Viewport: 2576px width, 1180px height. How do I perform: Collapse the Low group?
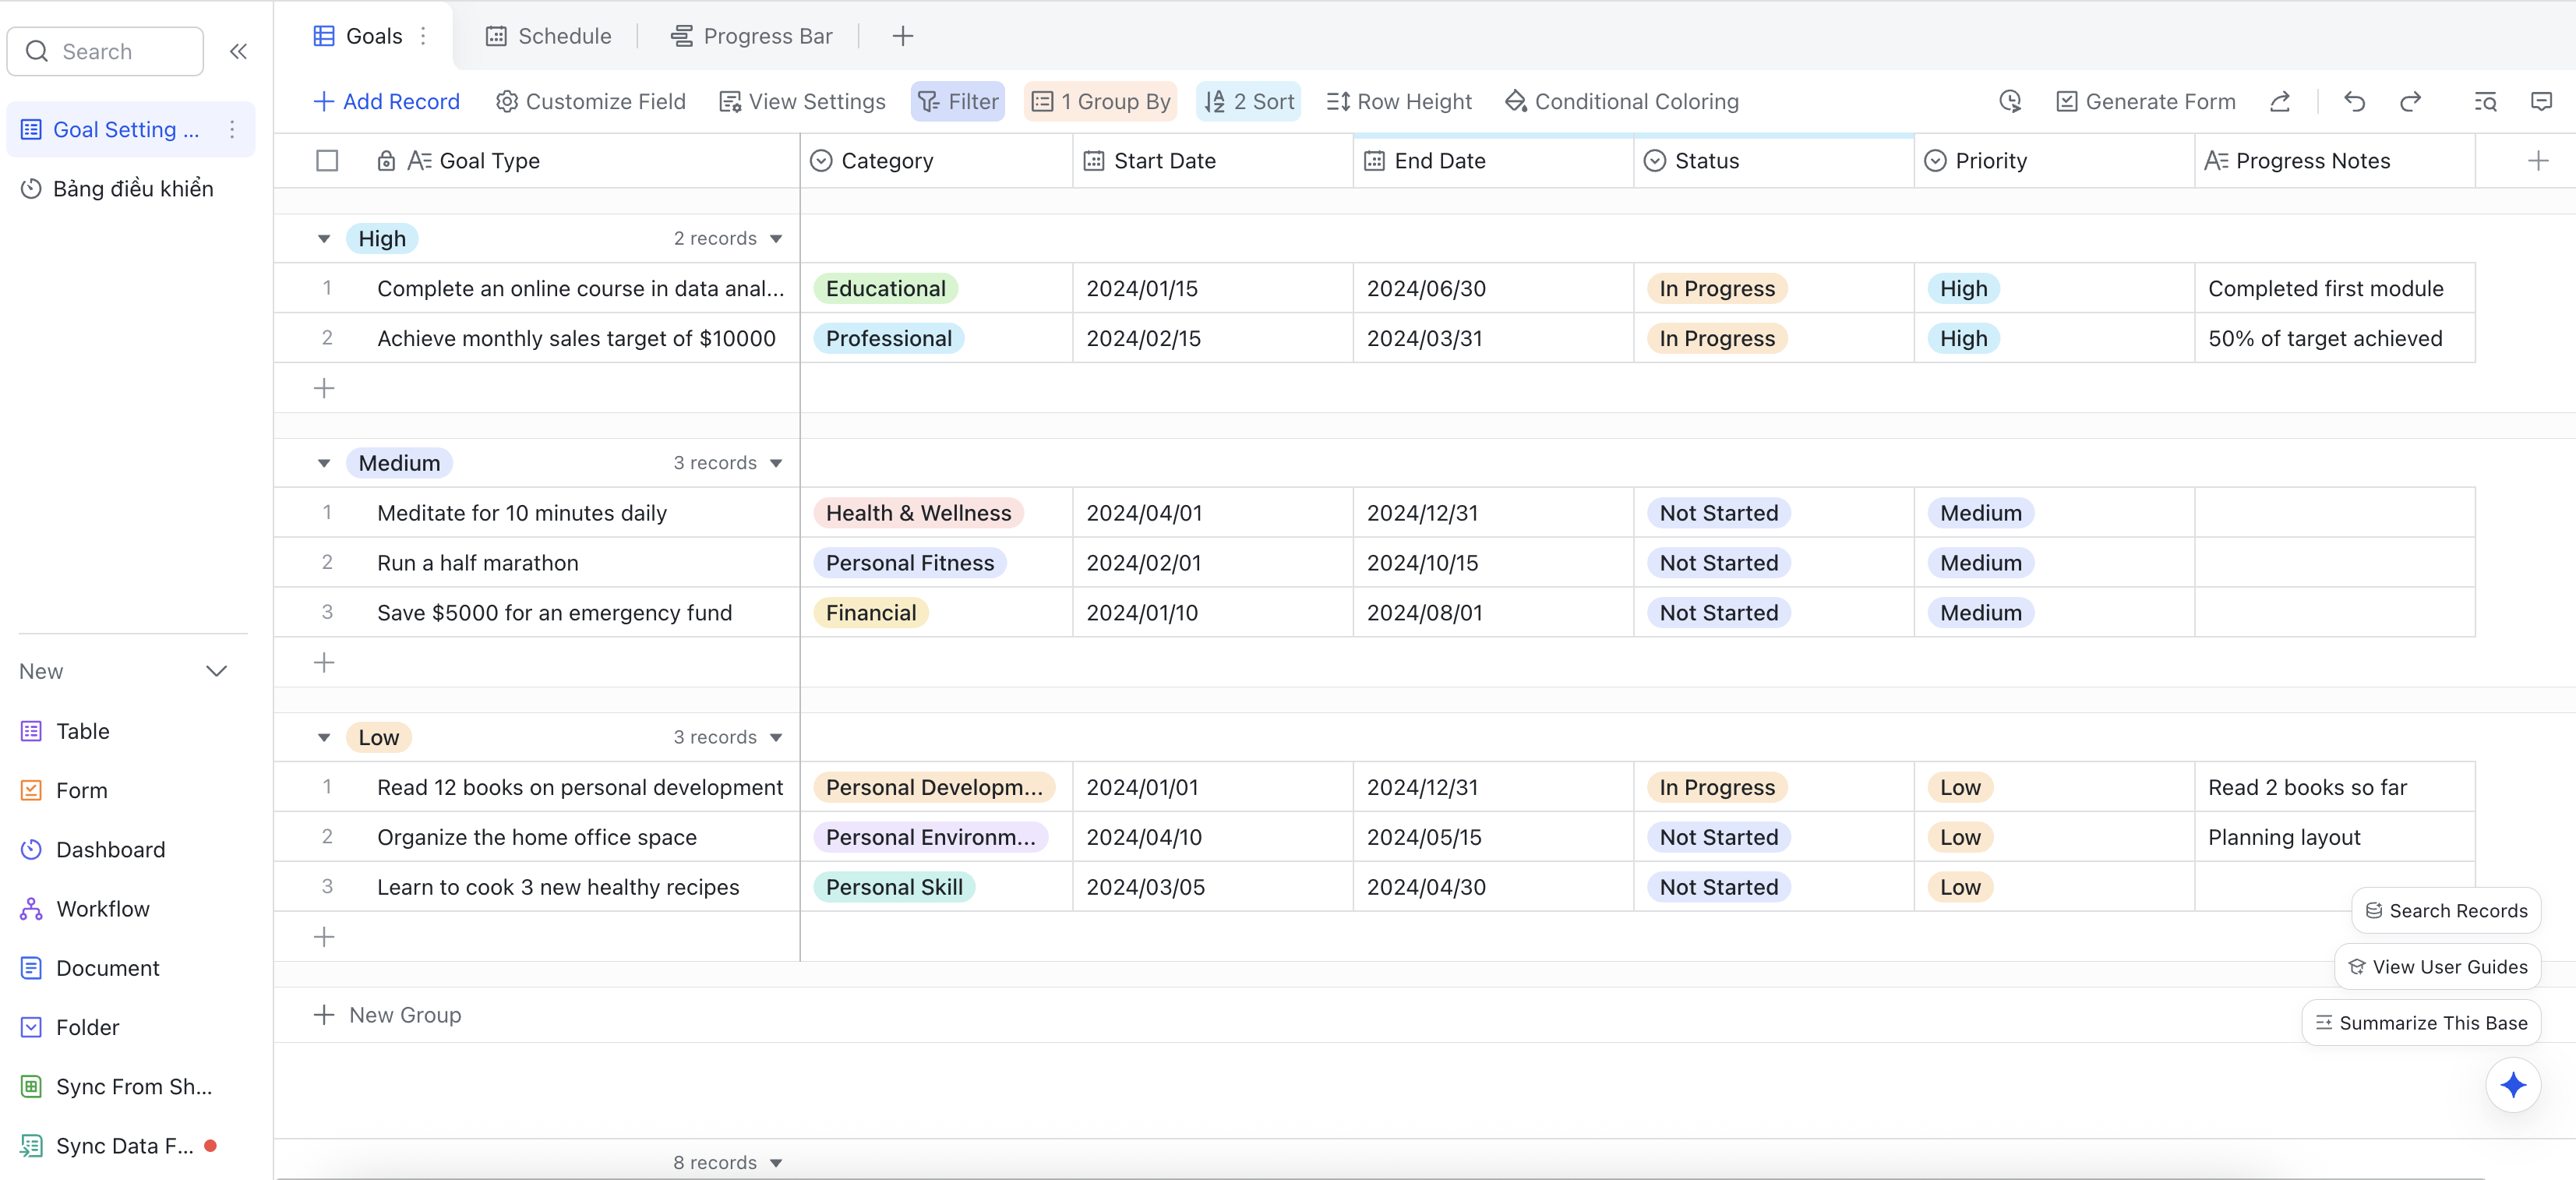coord(324,738)
